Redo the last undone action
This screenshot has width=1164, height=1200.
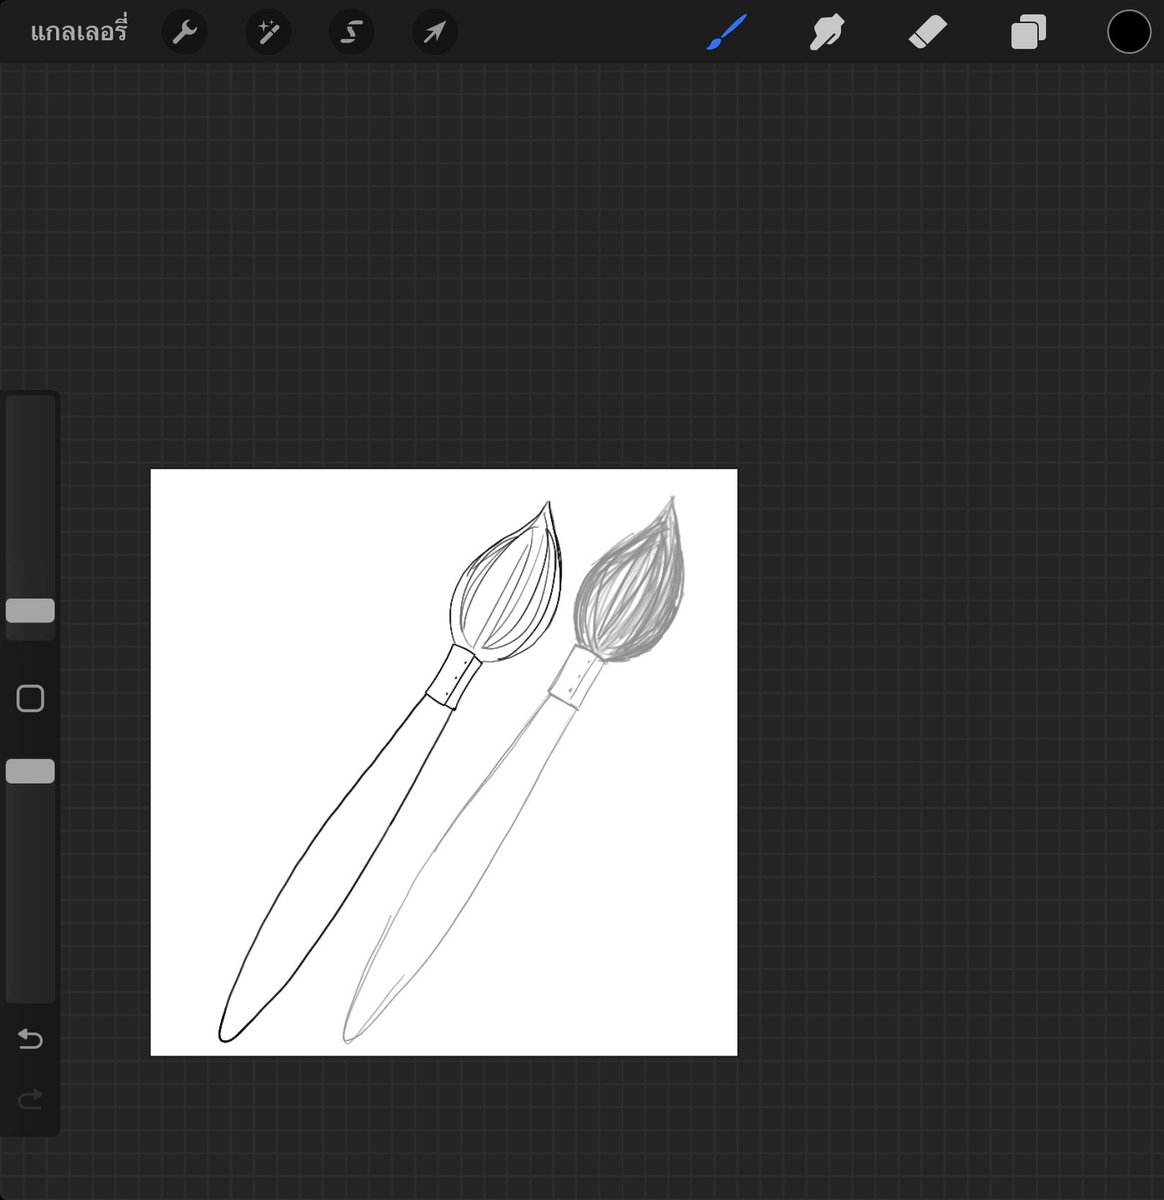coord(30,1100)
